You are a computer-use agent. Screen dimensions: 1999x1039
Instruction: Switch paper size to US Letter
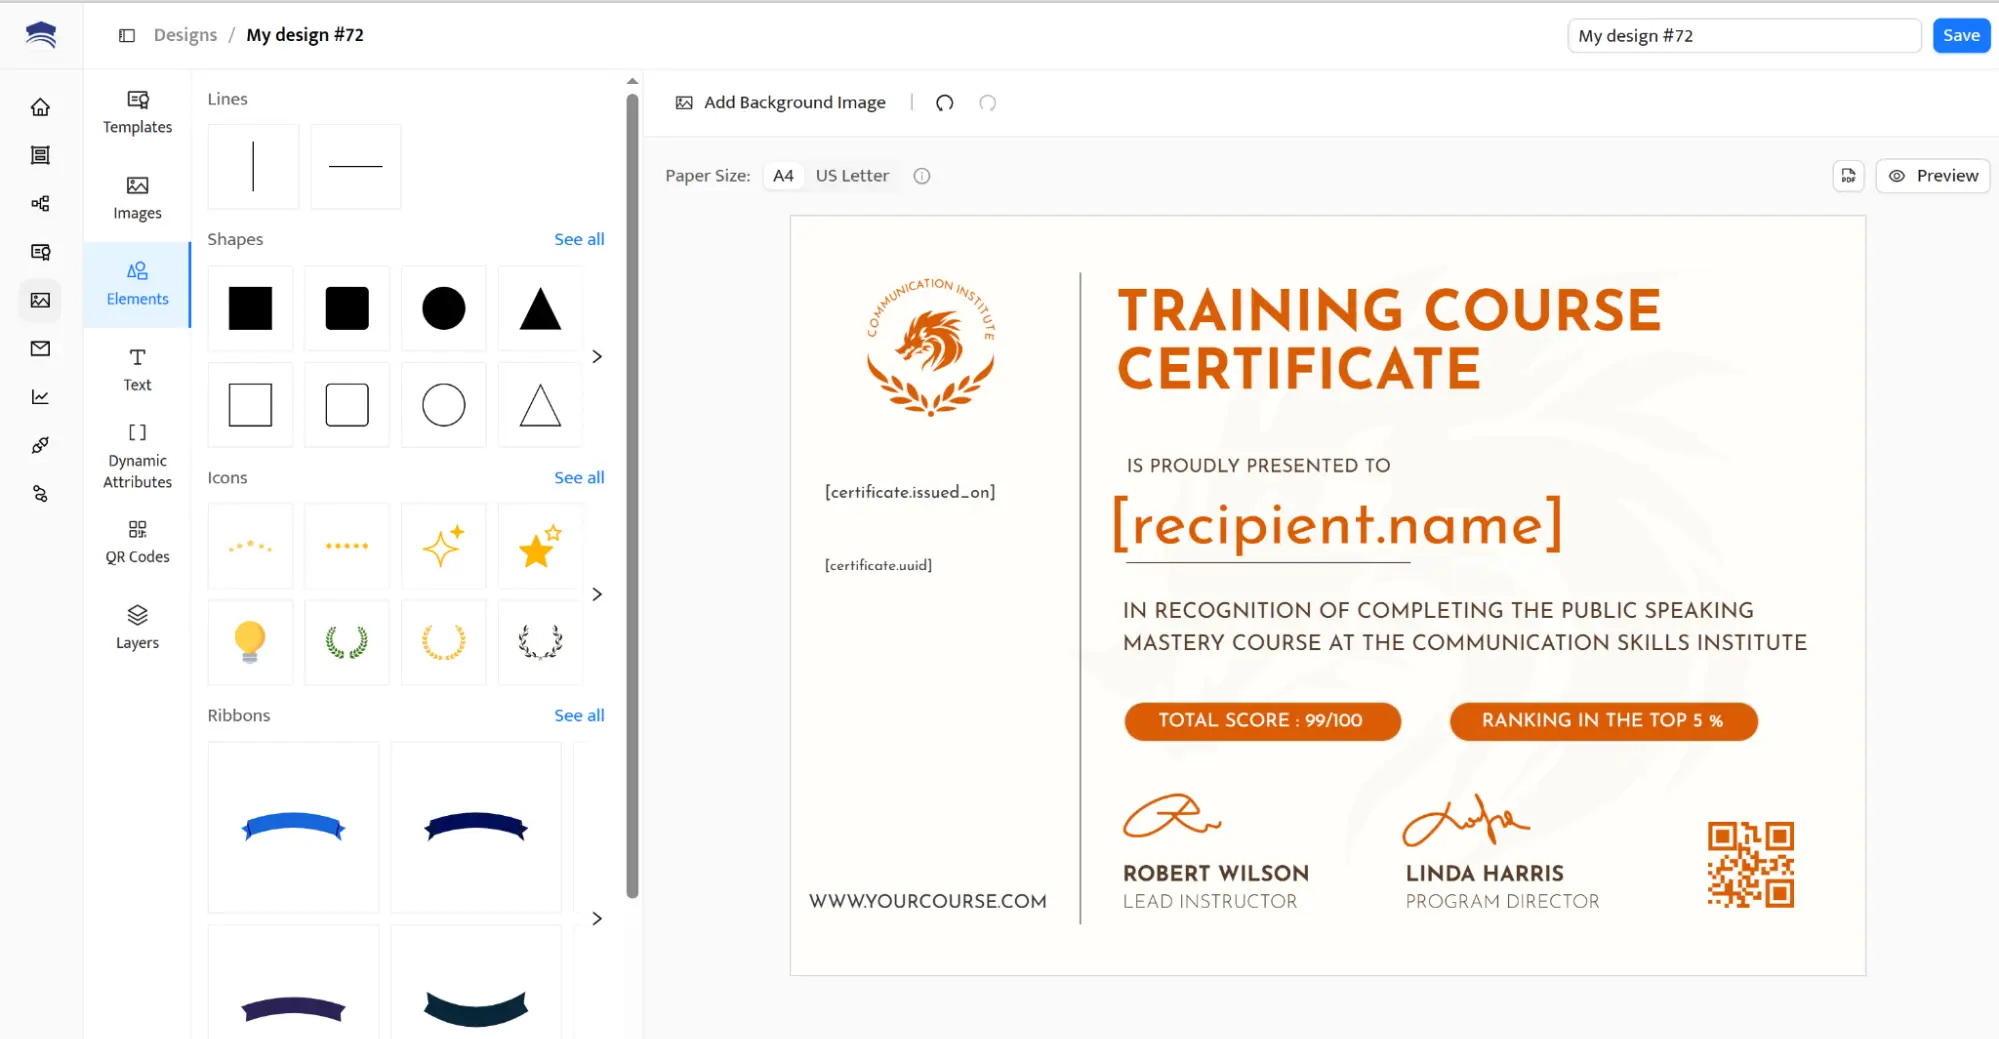851,175
